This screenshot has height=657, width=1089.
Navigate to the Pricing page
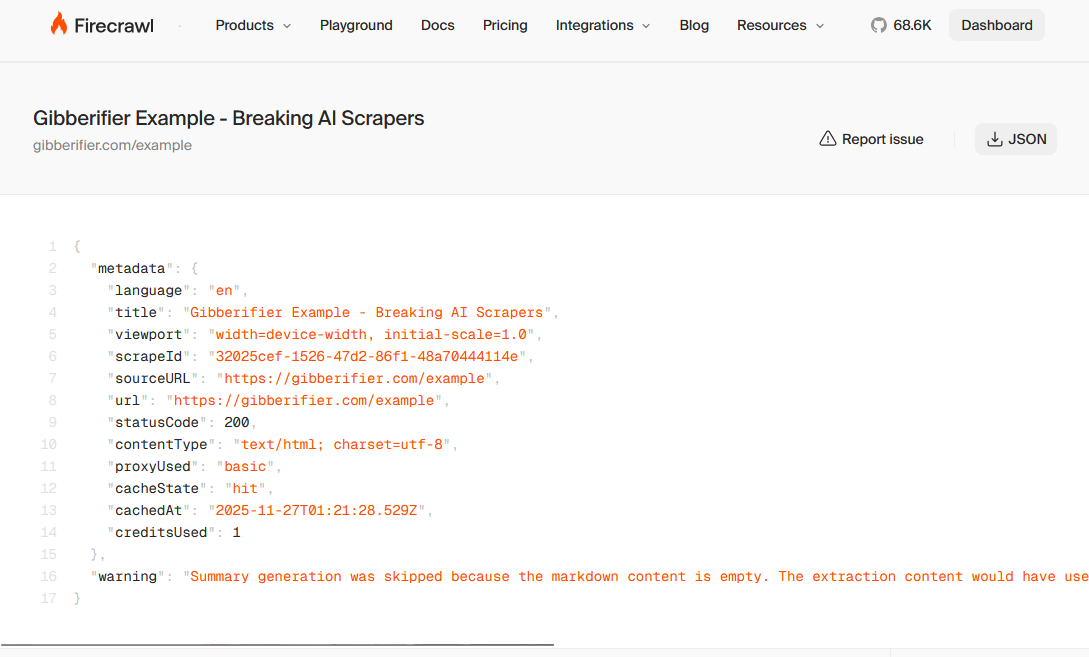click(x=505, y=25)
